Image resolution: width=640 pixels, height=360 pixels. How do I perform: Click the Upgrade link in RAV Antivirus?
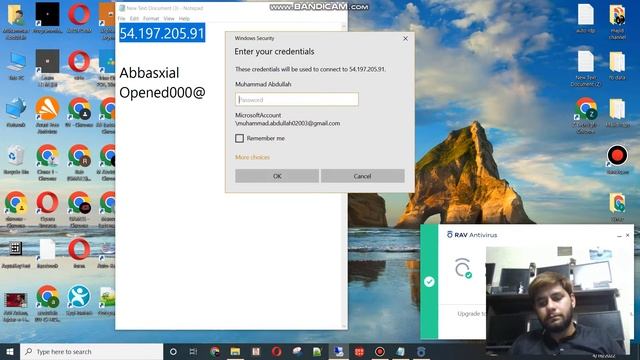click(x=471, y=313)
